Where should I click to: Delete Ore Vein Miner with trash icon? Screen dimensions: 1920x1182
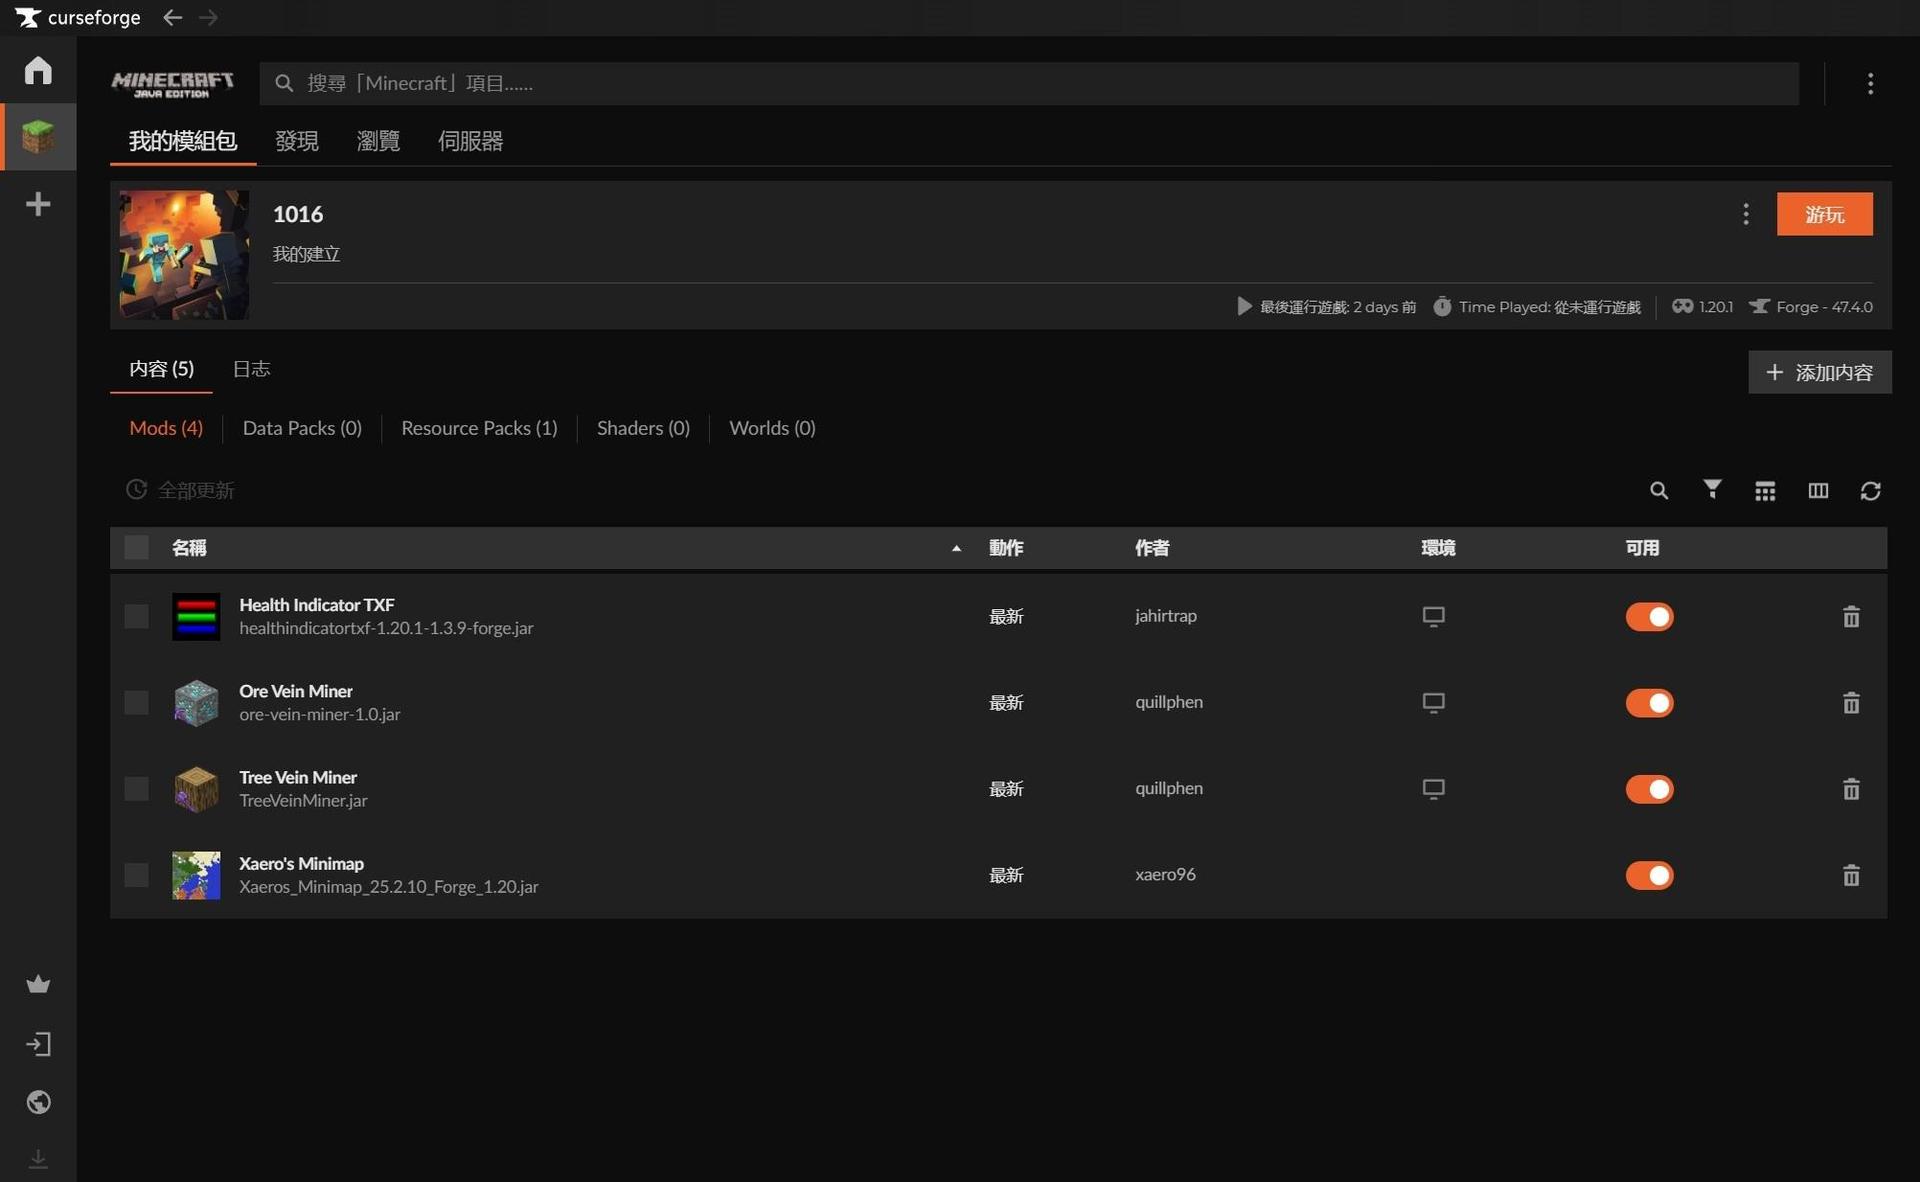[x=1851, y=703]
